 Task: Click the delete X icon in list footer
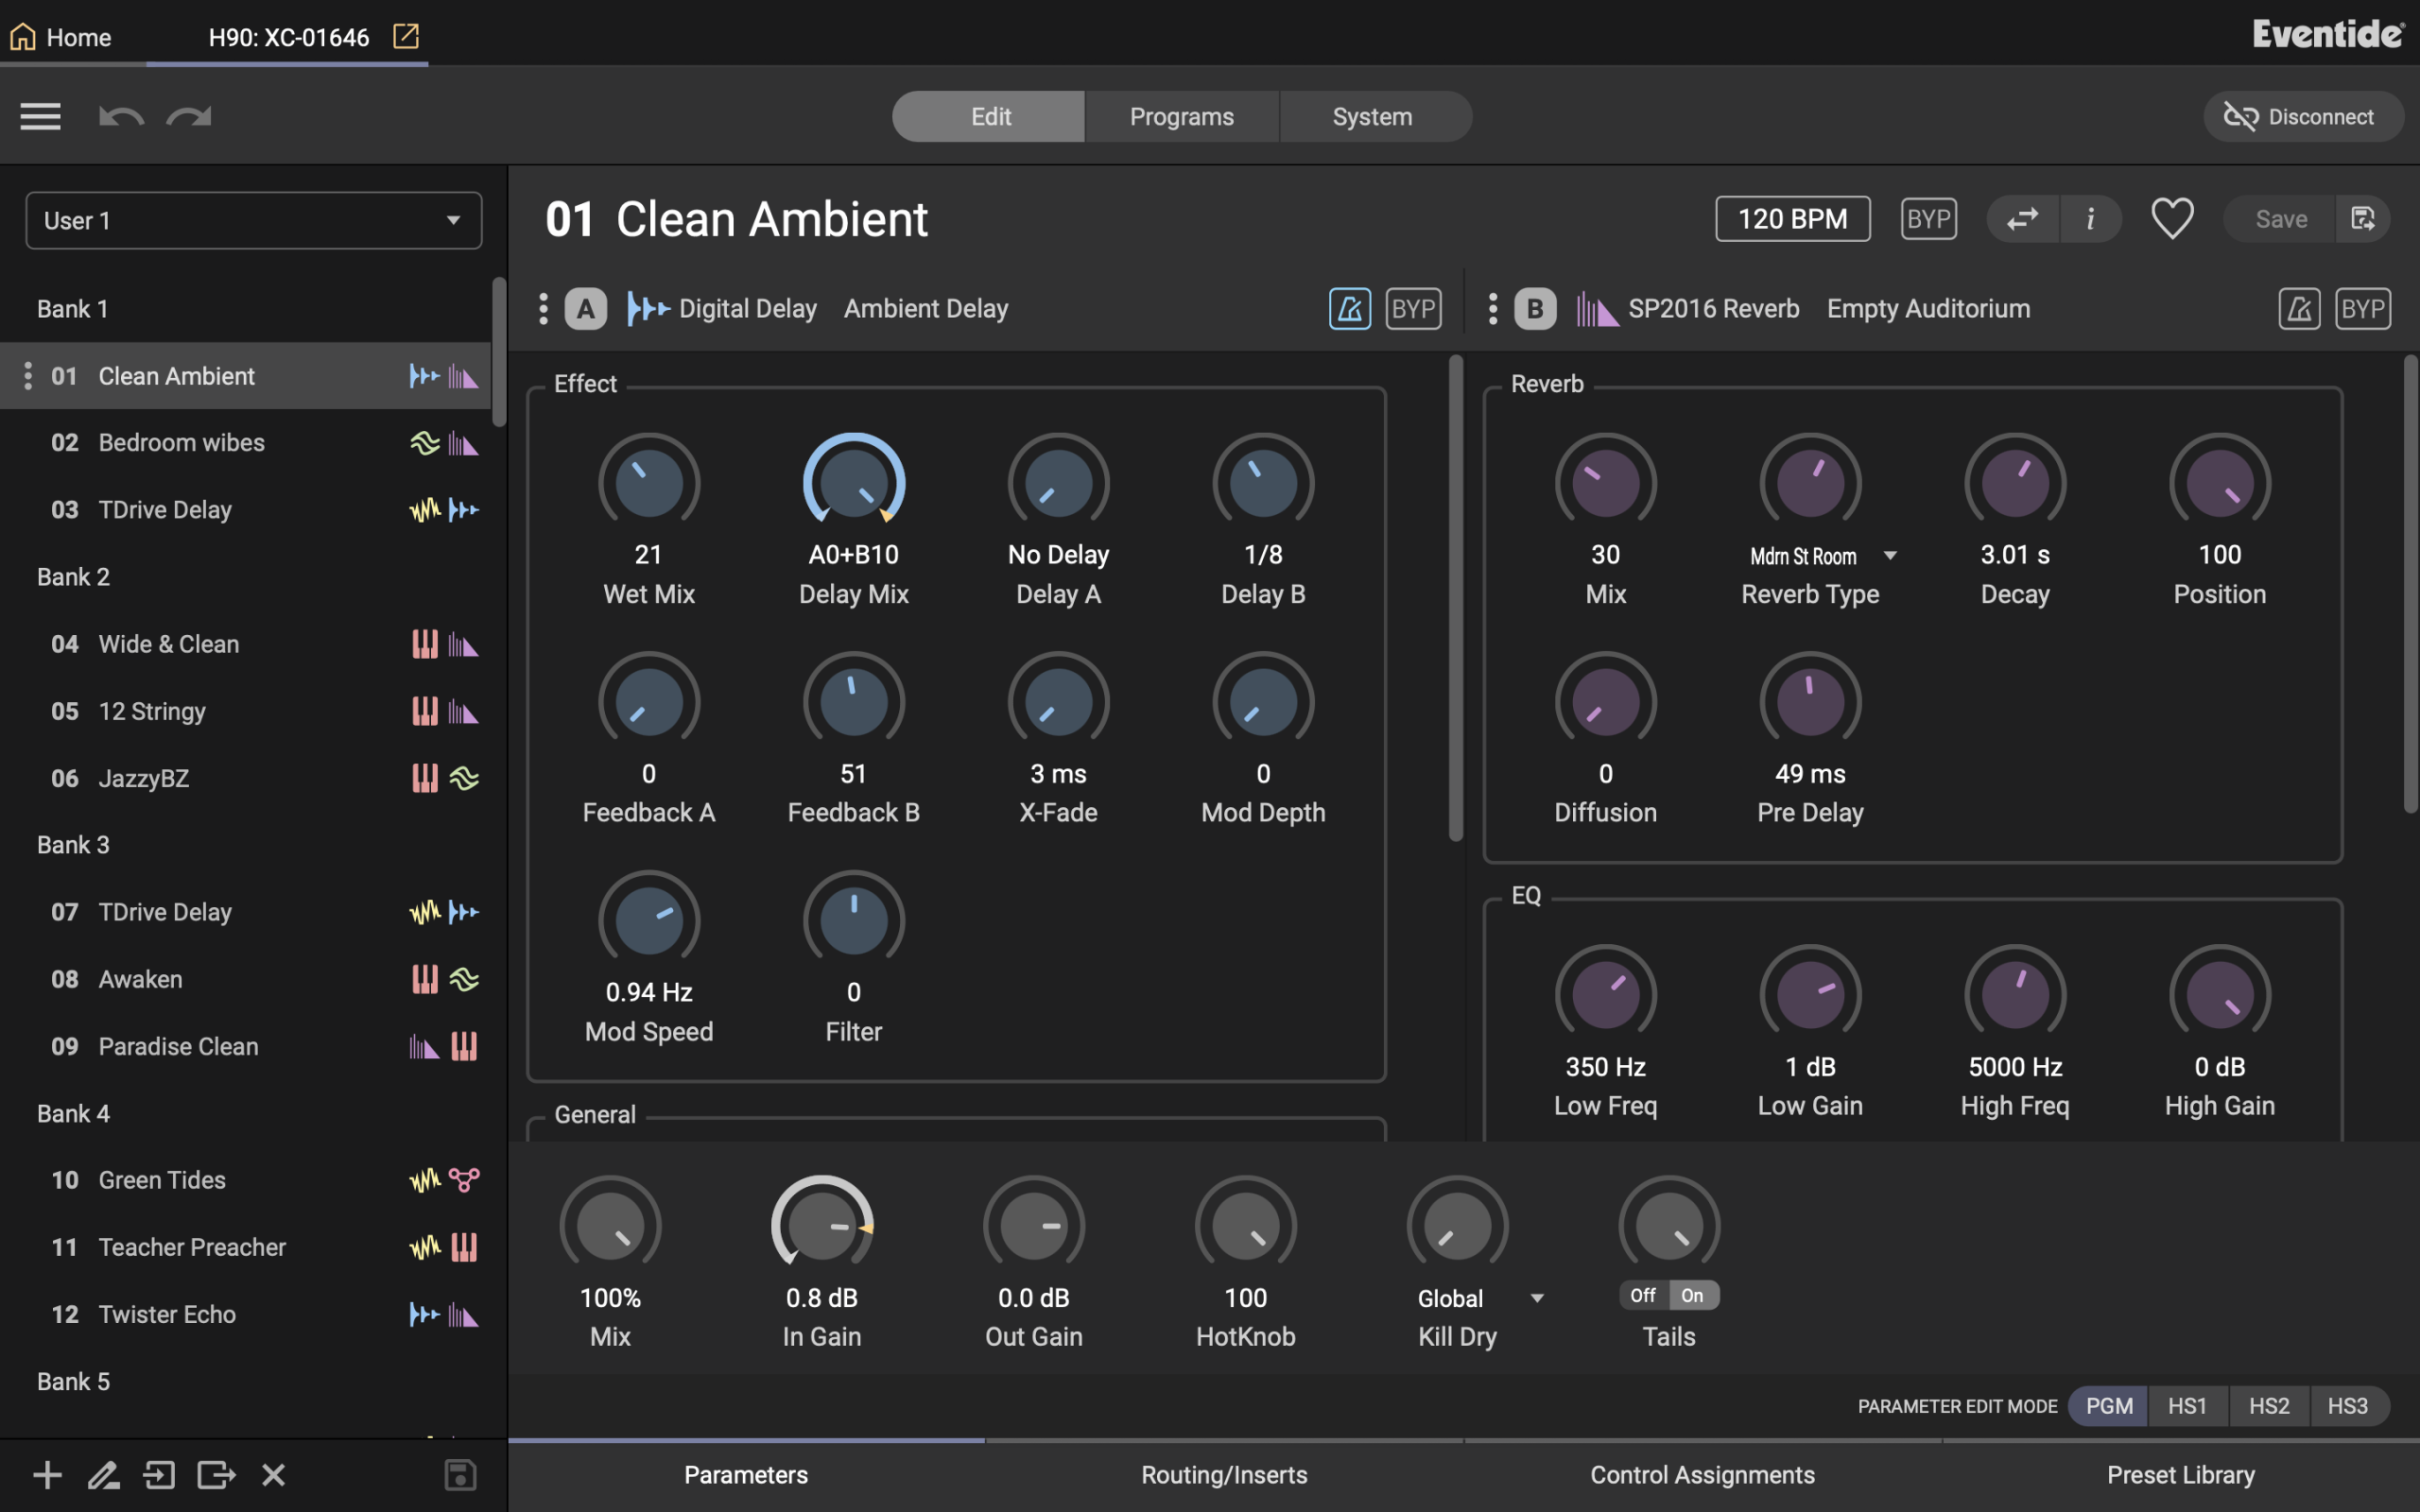pyautogui.click(x=273, y=1474)
